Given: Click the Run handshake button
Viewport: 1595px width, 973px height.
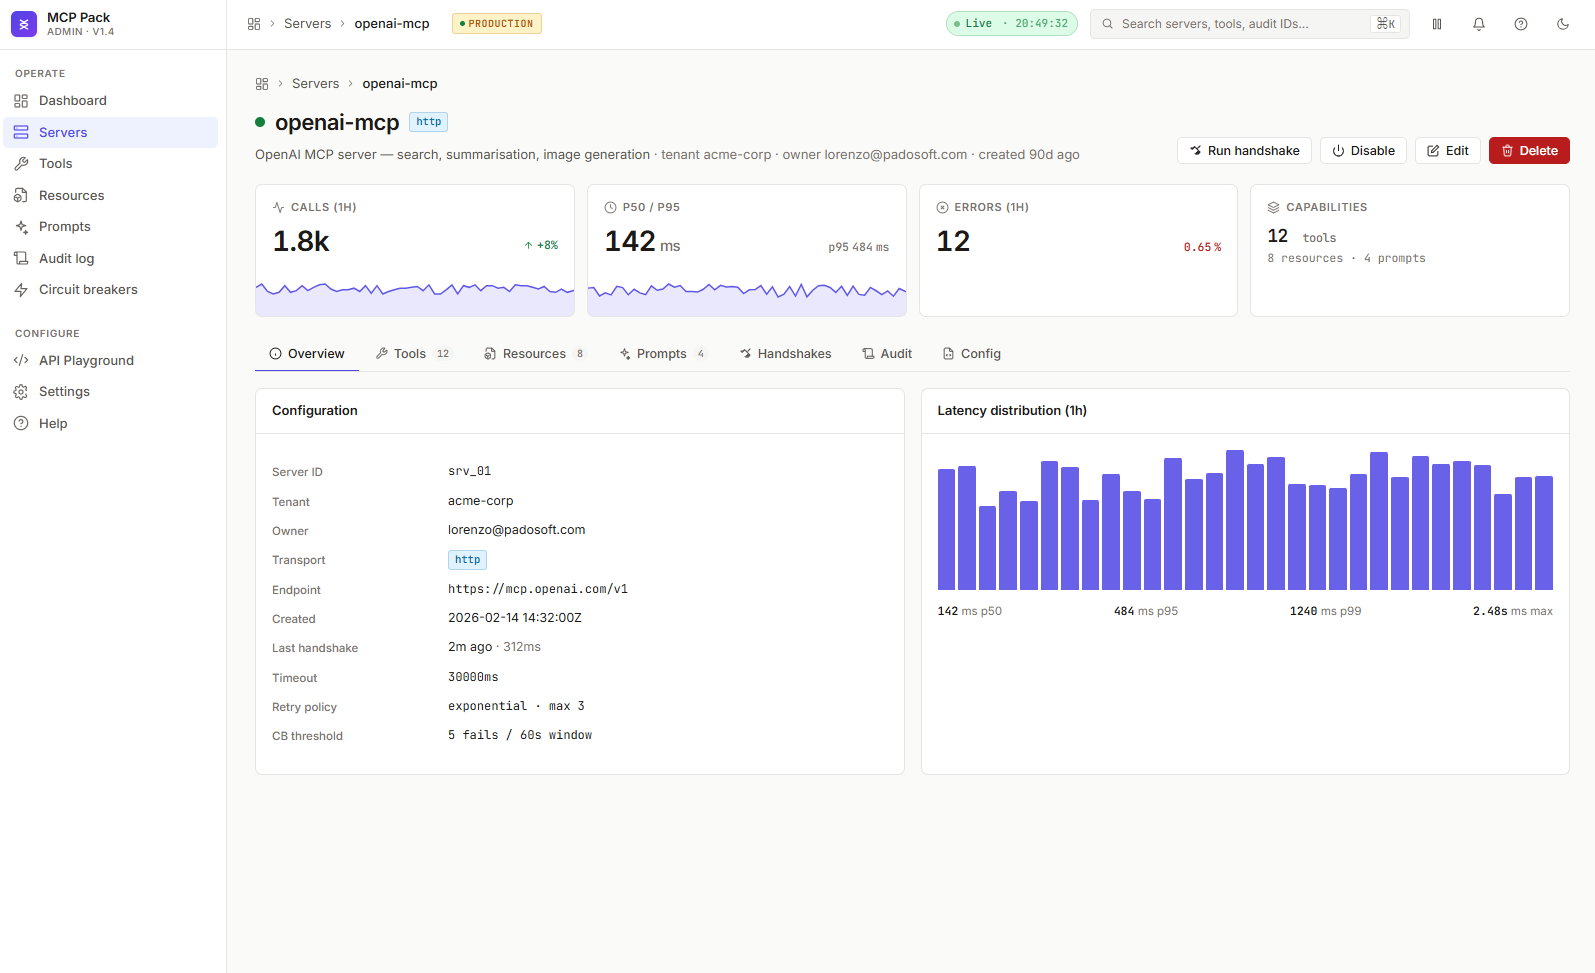Looking at the screenshot, I should 1244,151.
